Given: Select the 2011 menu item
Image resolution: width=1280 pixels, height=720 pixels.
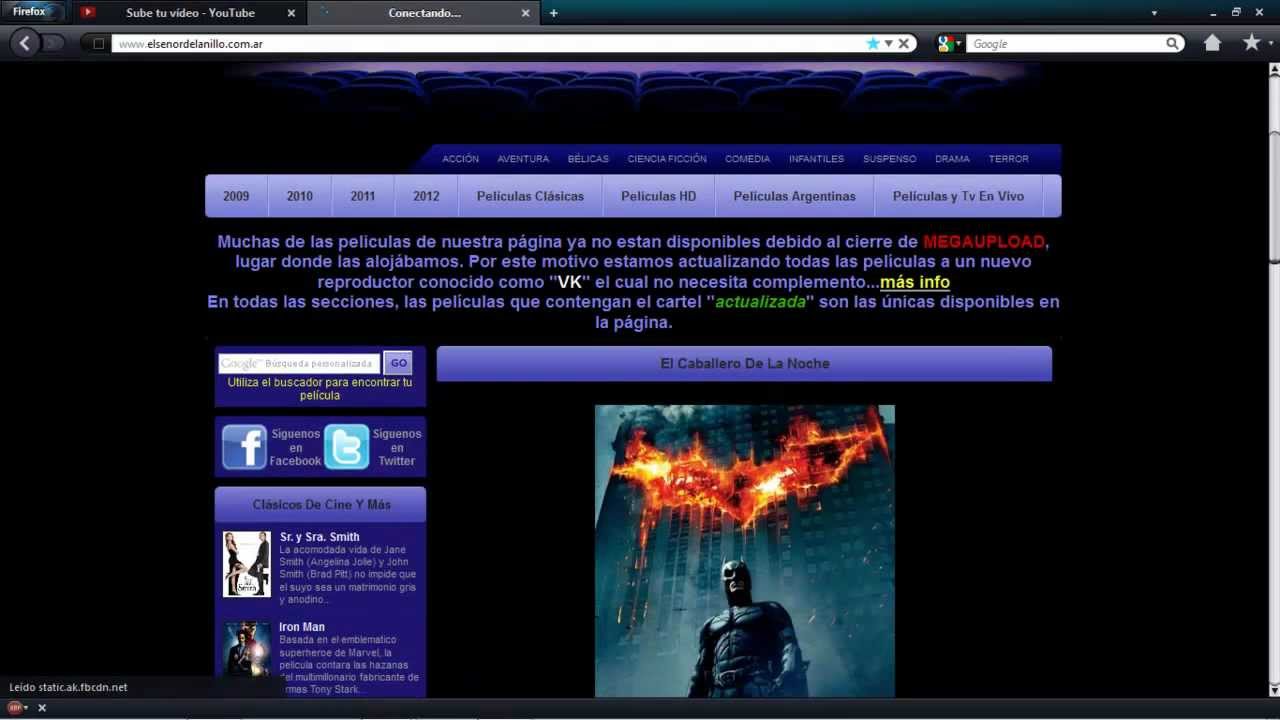Looking at the screenshot, I should [363, 196].
